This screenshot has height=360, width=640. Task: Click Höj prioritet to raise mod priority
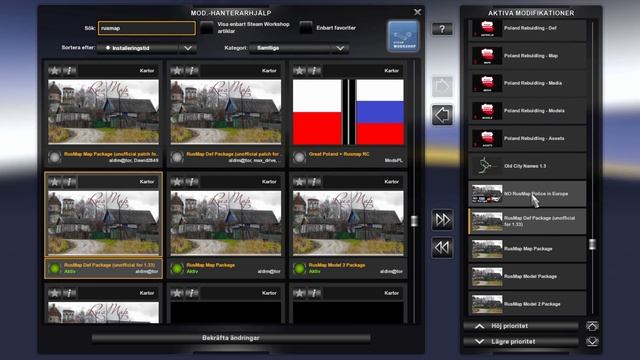(521, 326)
